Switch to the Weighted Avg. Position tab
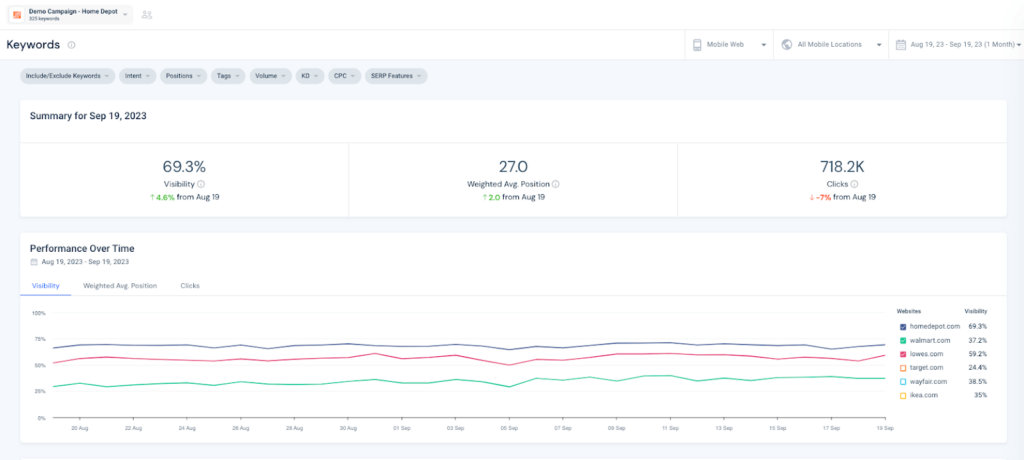Viewport: 1024px width, 460px height. [120, 286]
